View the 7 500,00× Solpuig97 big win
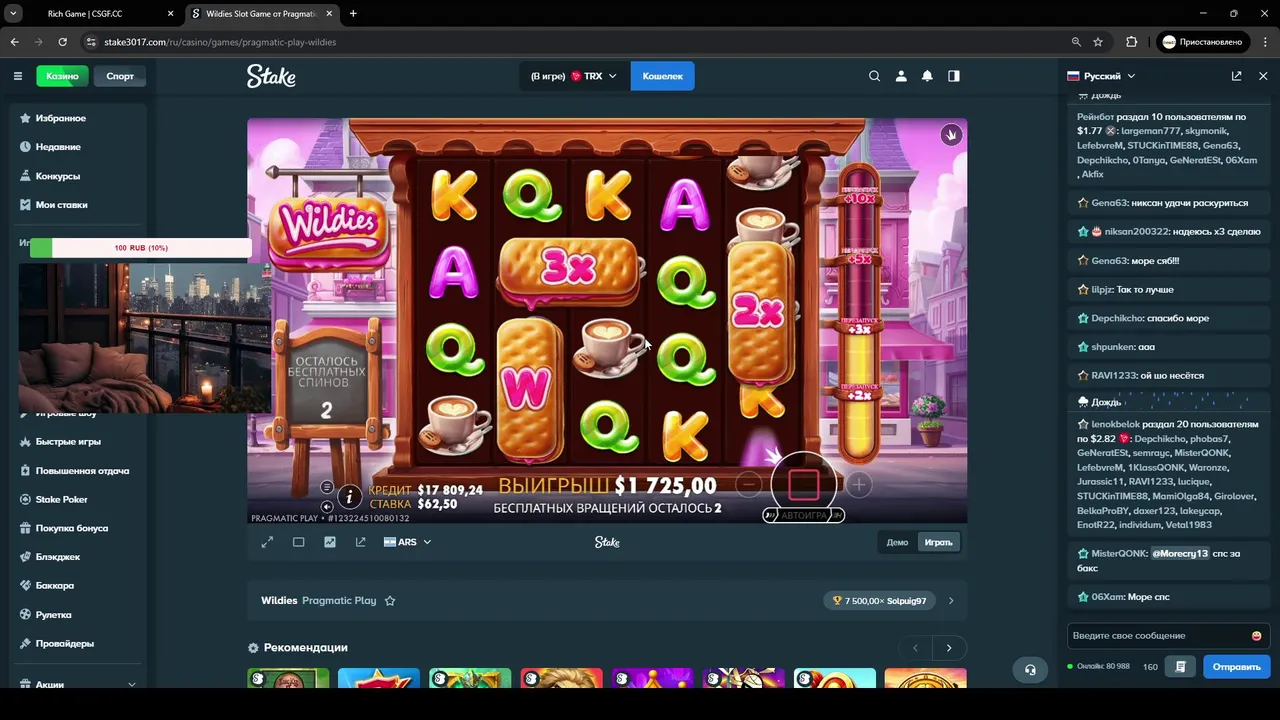The image size is (1280, 720). 879,601
